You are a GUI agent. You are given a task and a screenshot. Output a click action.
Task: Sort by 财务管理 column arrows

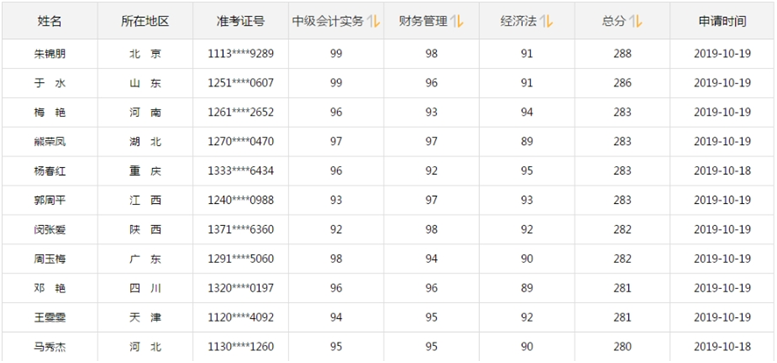point(457,21)
